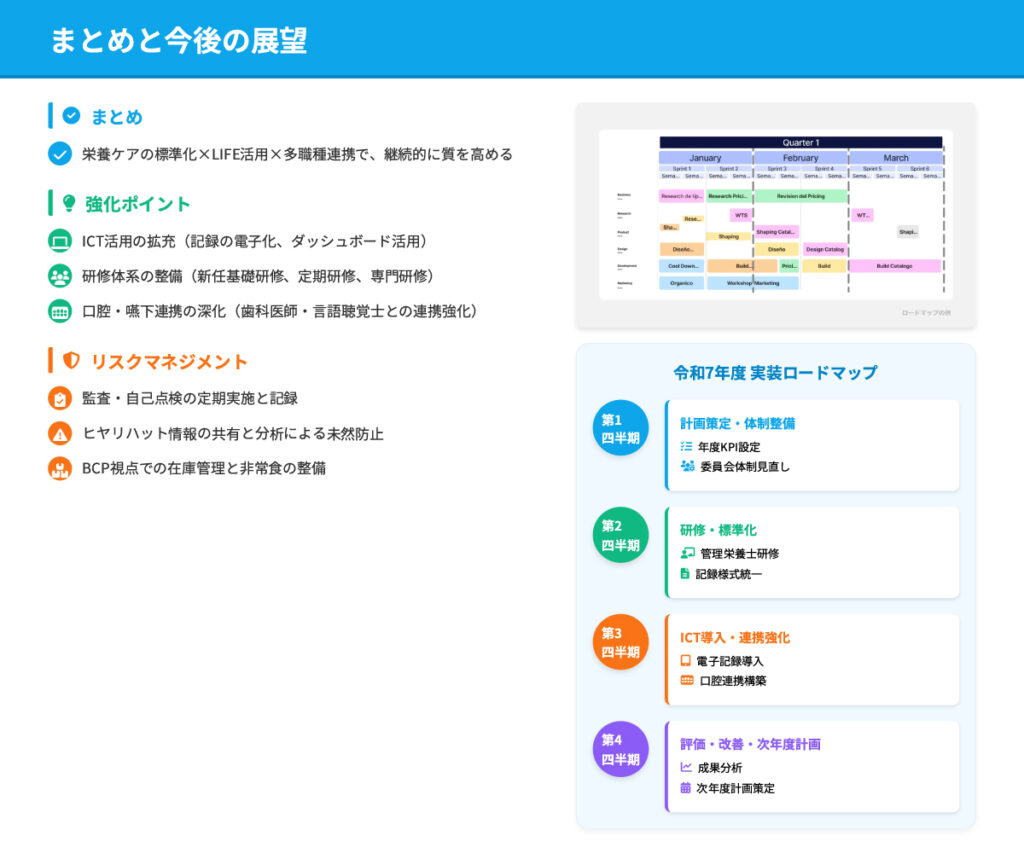1024x853 pixels.
Task: Click the lightbulb icon next to 強化ポイント
Action: (x=69, y=203)
